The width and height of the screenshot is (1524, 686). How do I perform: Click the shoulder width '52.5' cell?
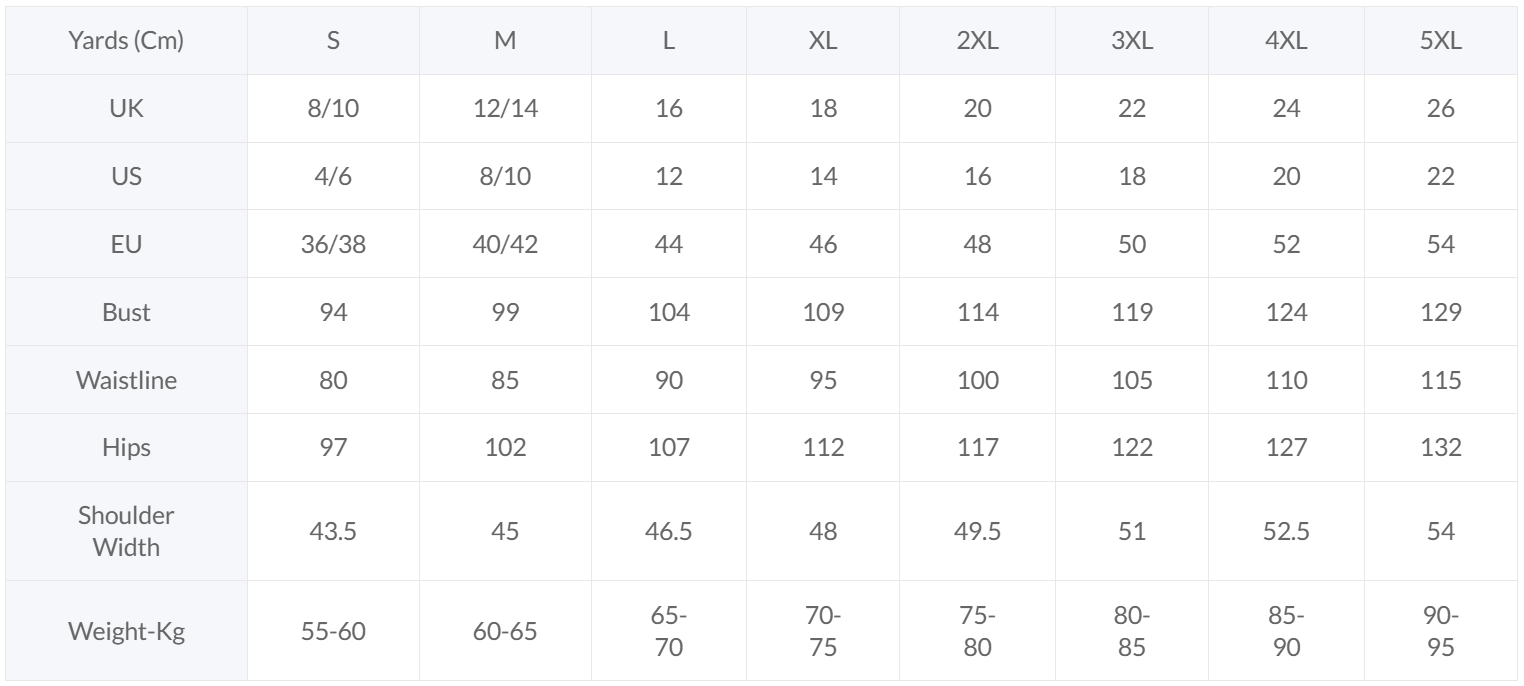1286,531
